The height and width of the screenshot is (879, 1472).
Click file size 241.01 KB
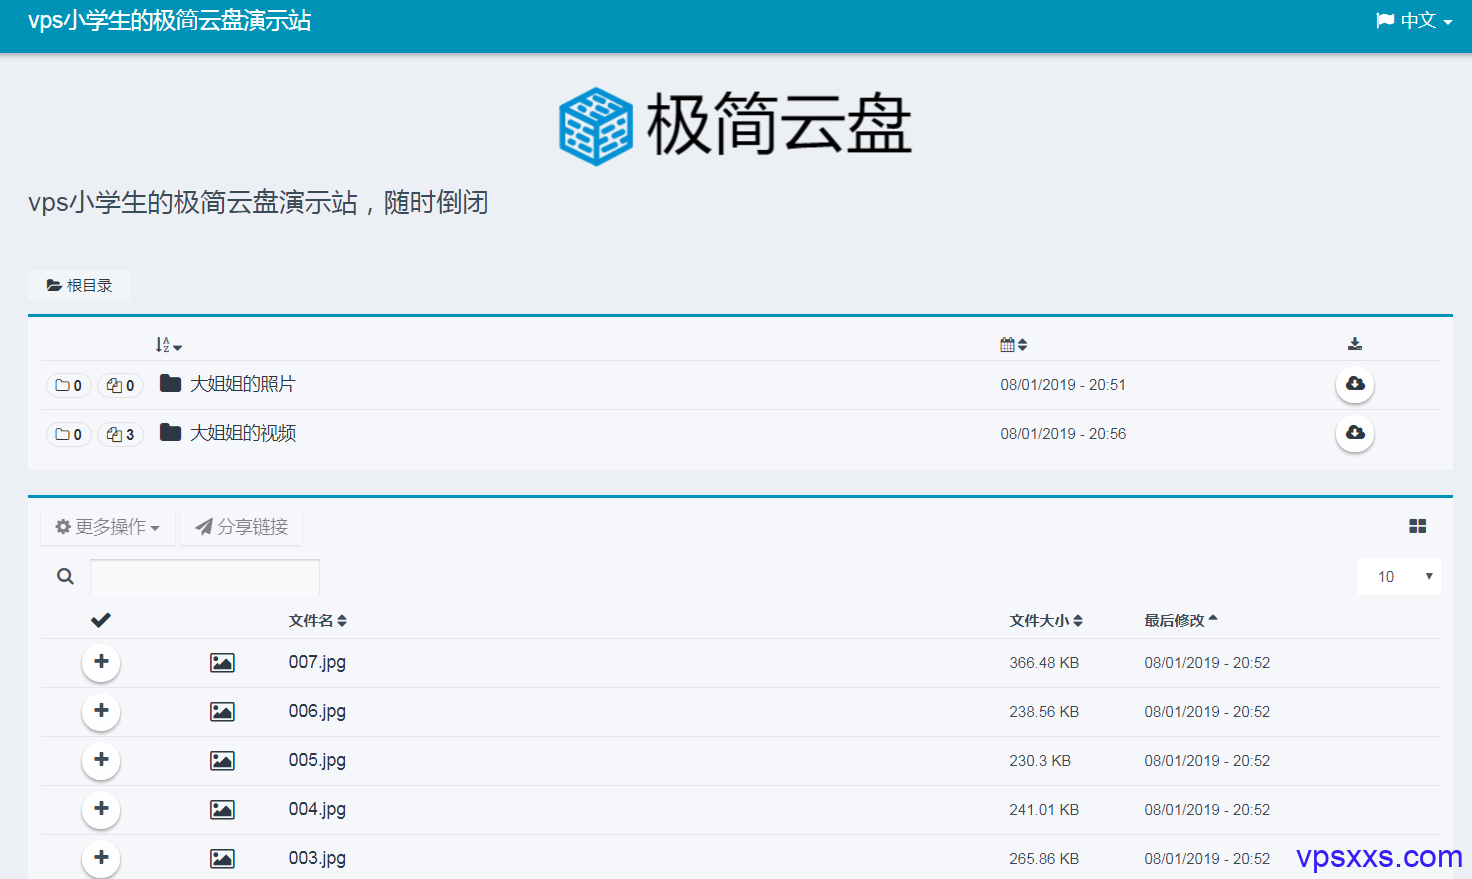(x=1044, y=810)
